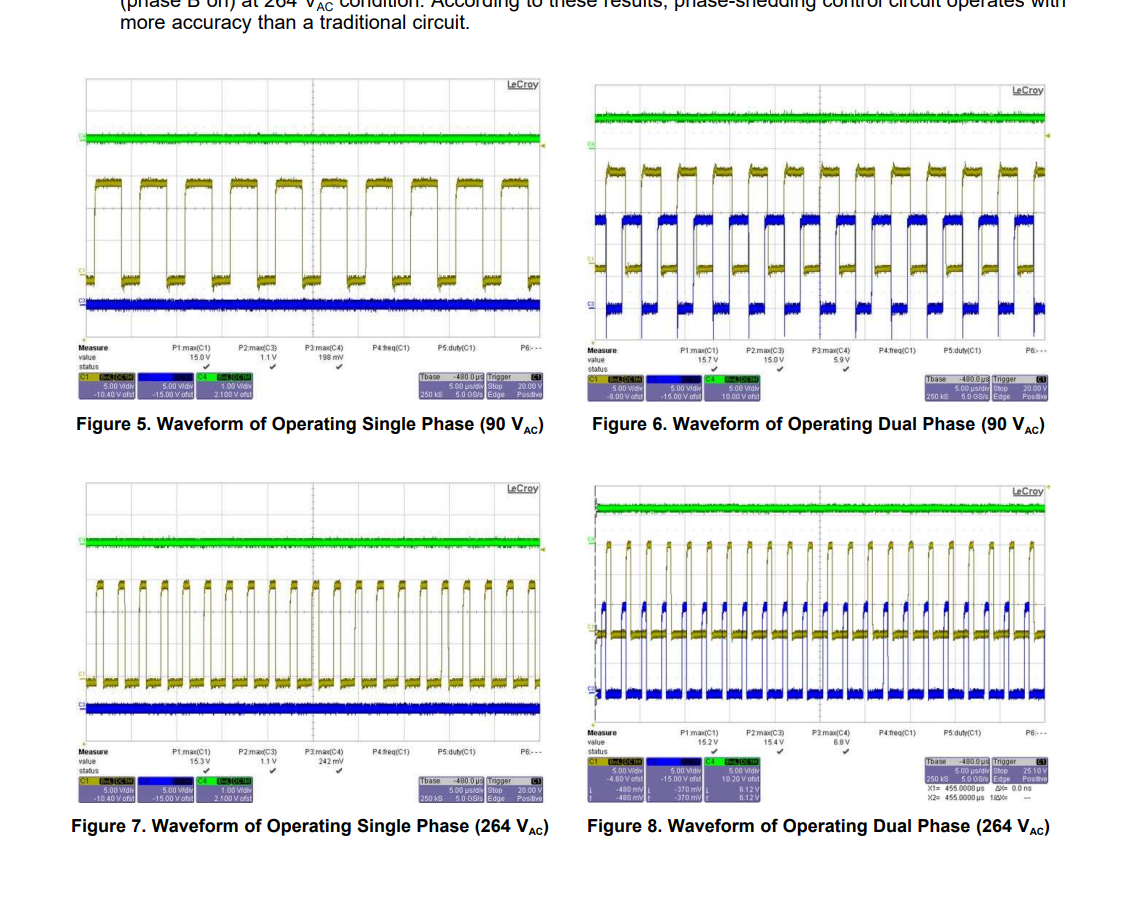This screenshot has width=1122, height=910.
Task: Click caption "Figure 6. Waveform of Operating Dual Phase"
Action: click(819, 425)
